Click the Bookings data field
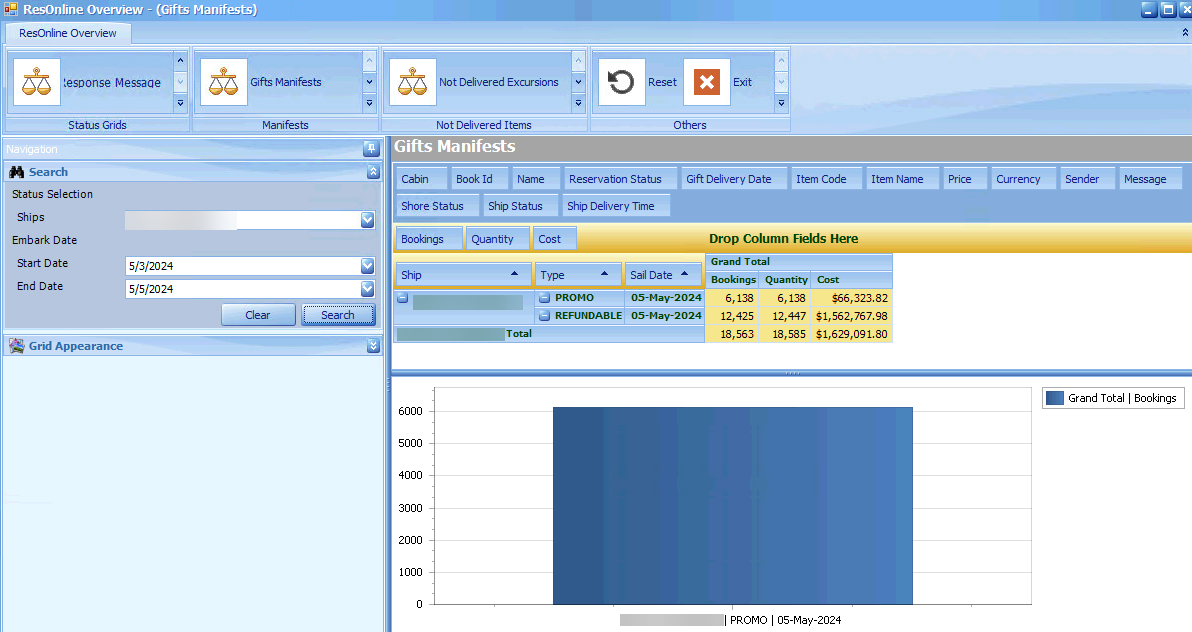 tap(429, 238)
